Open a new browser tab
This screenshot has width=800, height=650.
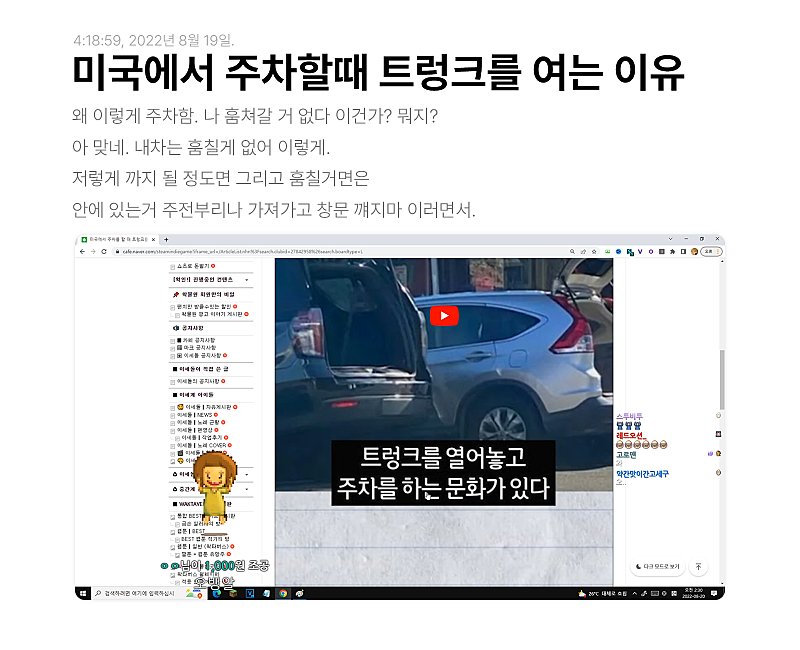coord(166,239)
